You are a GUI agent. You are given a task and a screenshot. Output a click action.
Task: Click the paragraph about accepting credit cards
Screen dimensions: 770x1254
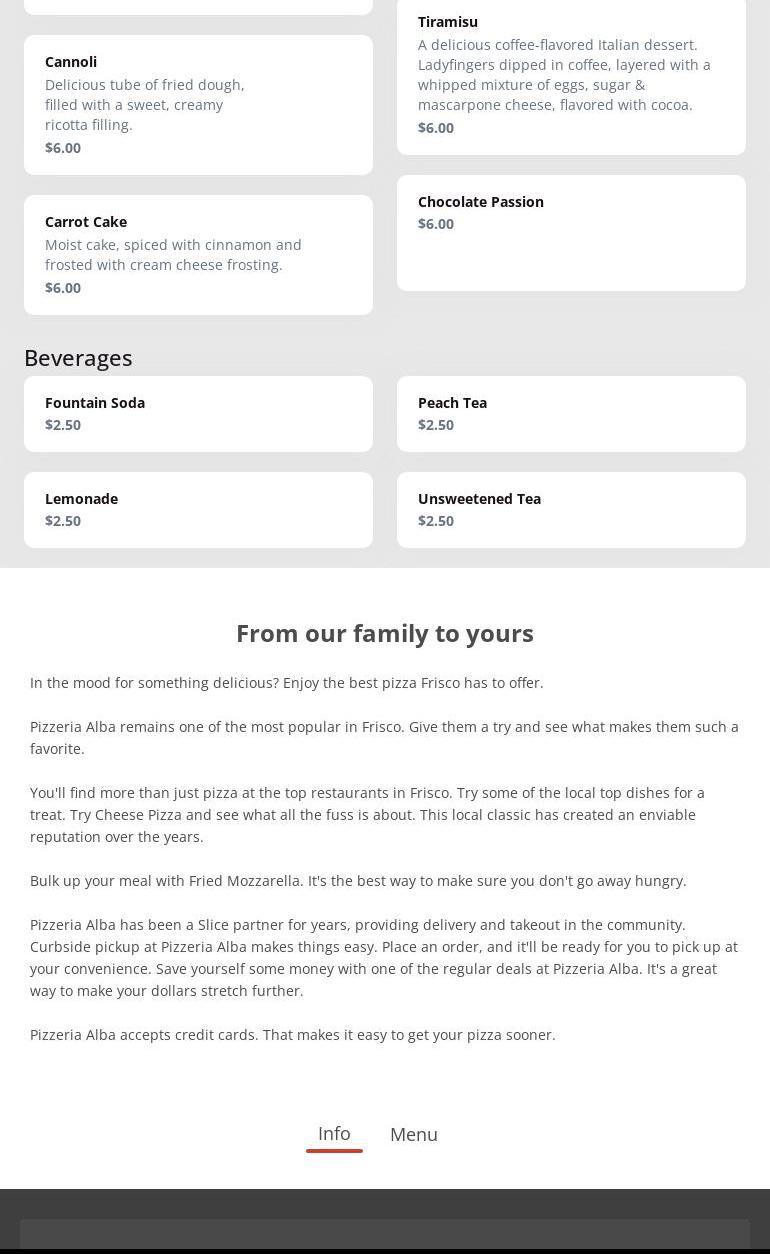click(x=292, y=1035)
